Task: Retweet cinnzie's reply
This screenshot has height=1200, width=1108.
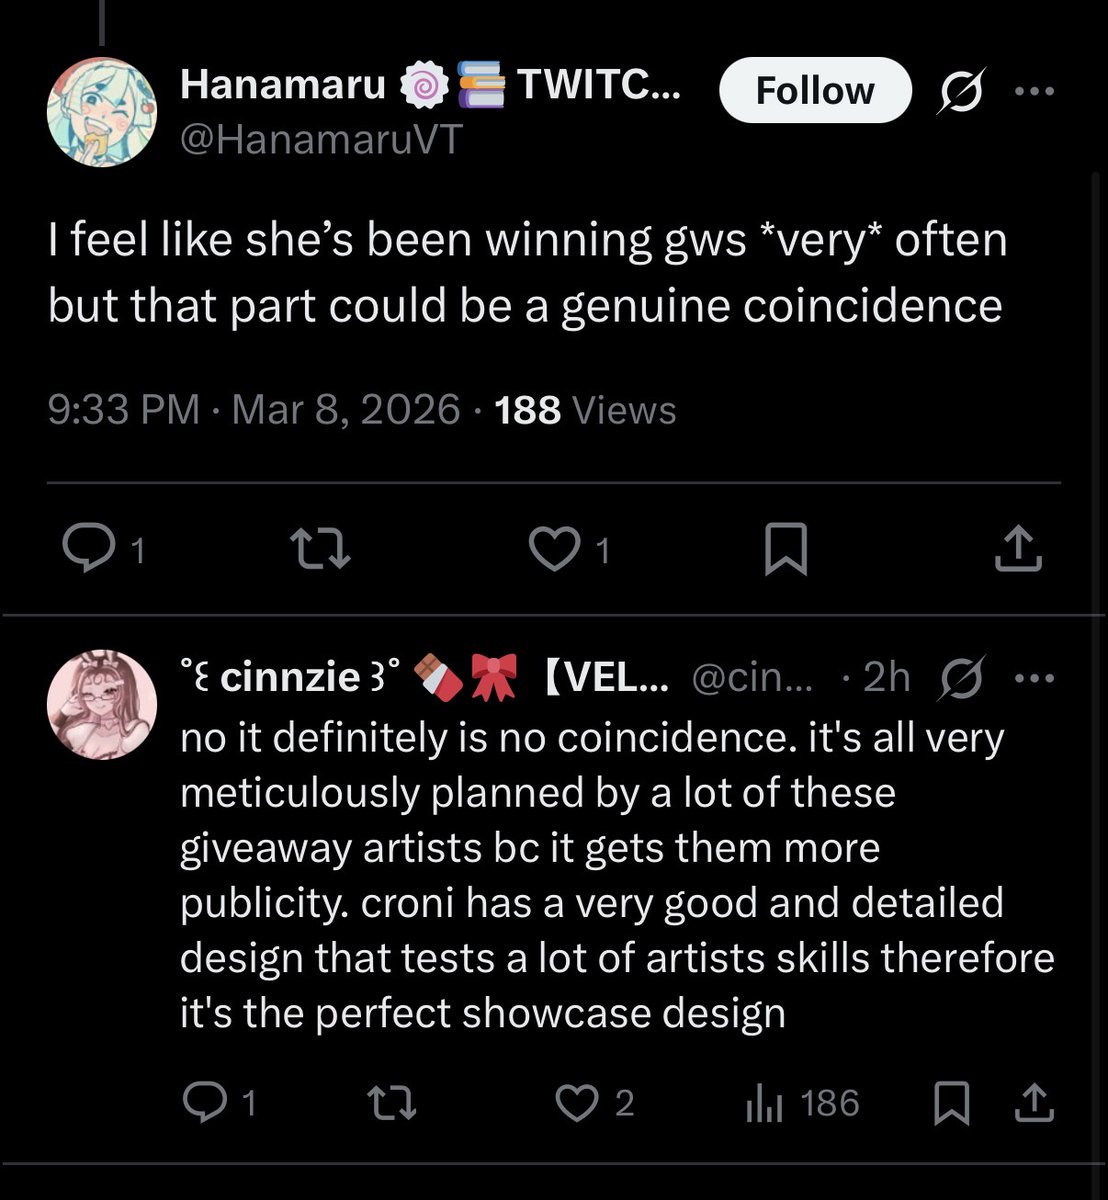Action: tap(392, 1103)
